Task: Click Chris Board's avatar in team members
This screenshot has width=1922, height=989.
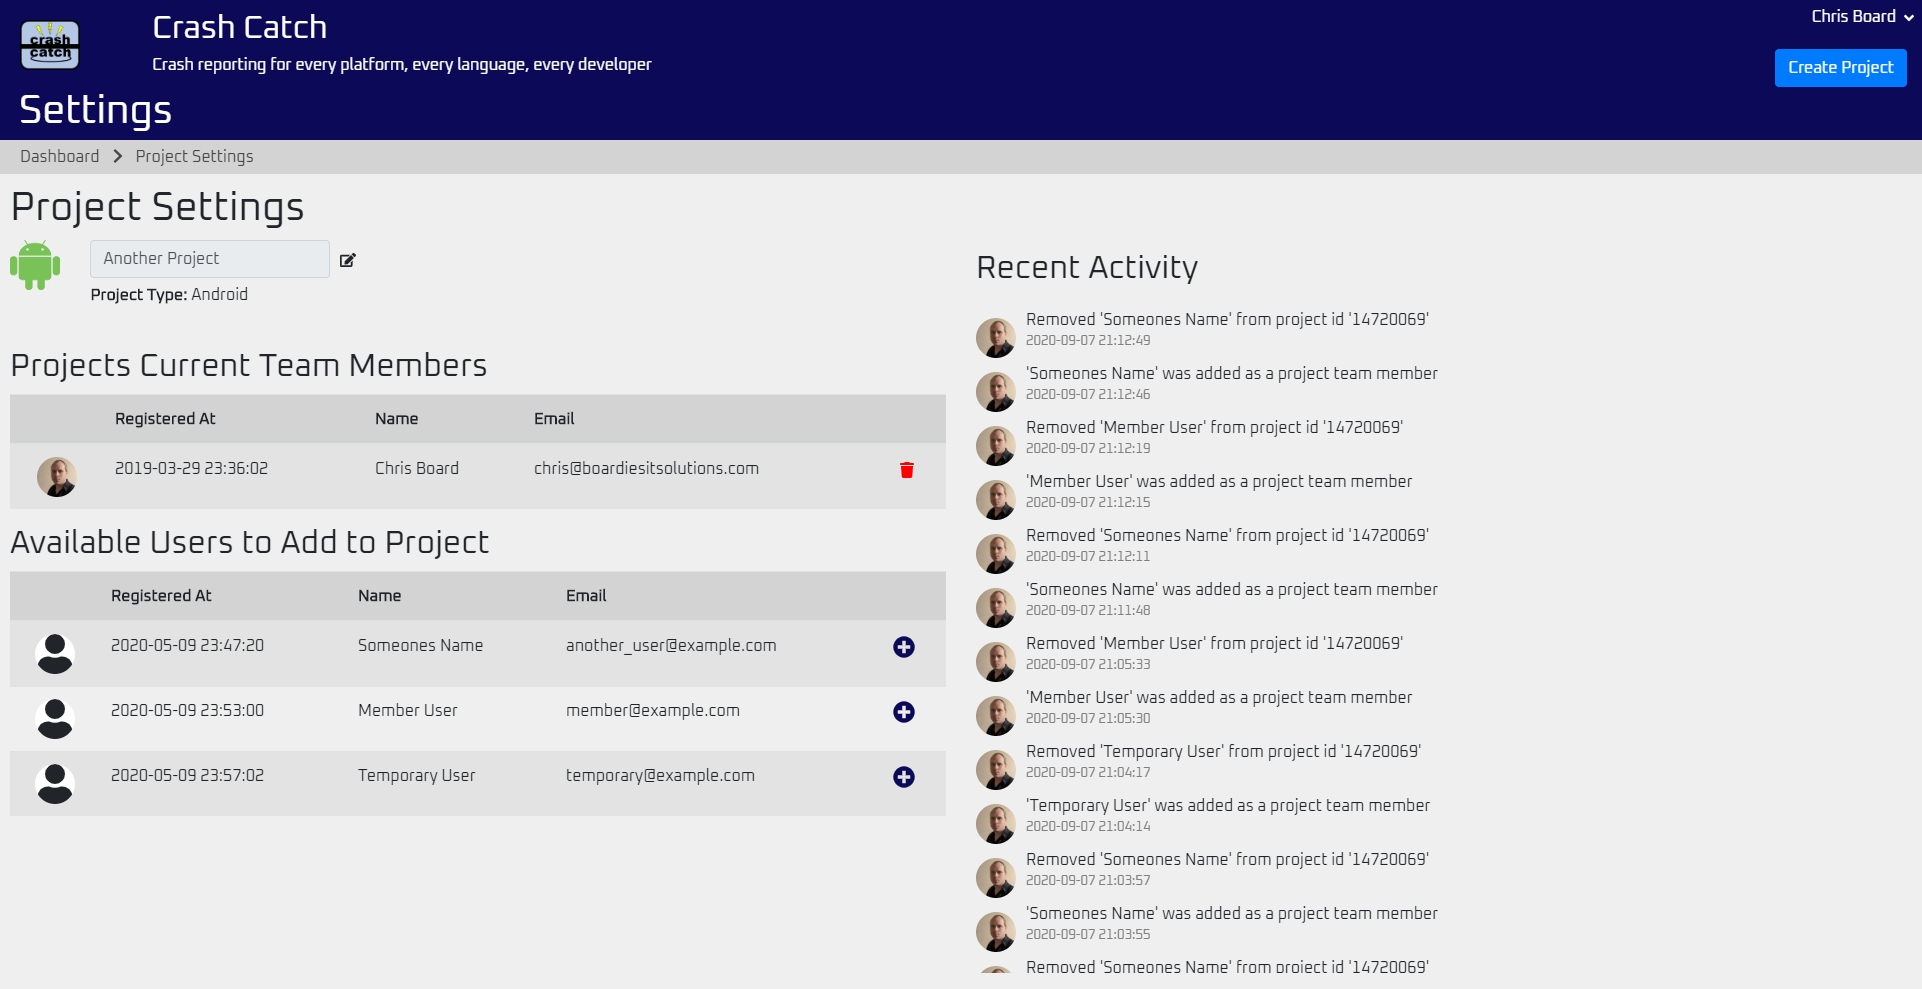Action: [x=57, y=477]
